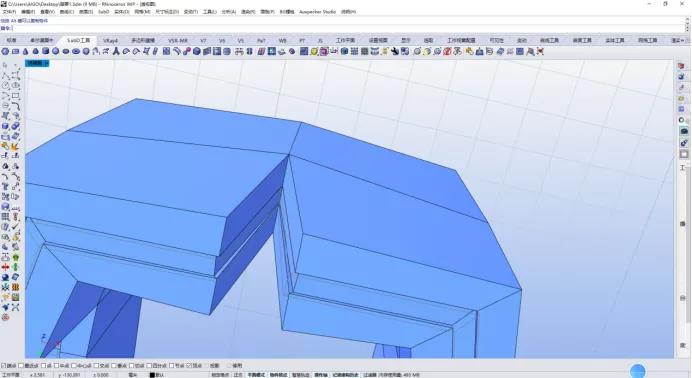Image resolution: width=692 pixels, height=378 pixels.
Task: Click the magenta-outlined box icon in SubD toolbar
Action: coord(324,52)
